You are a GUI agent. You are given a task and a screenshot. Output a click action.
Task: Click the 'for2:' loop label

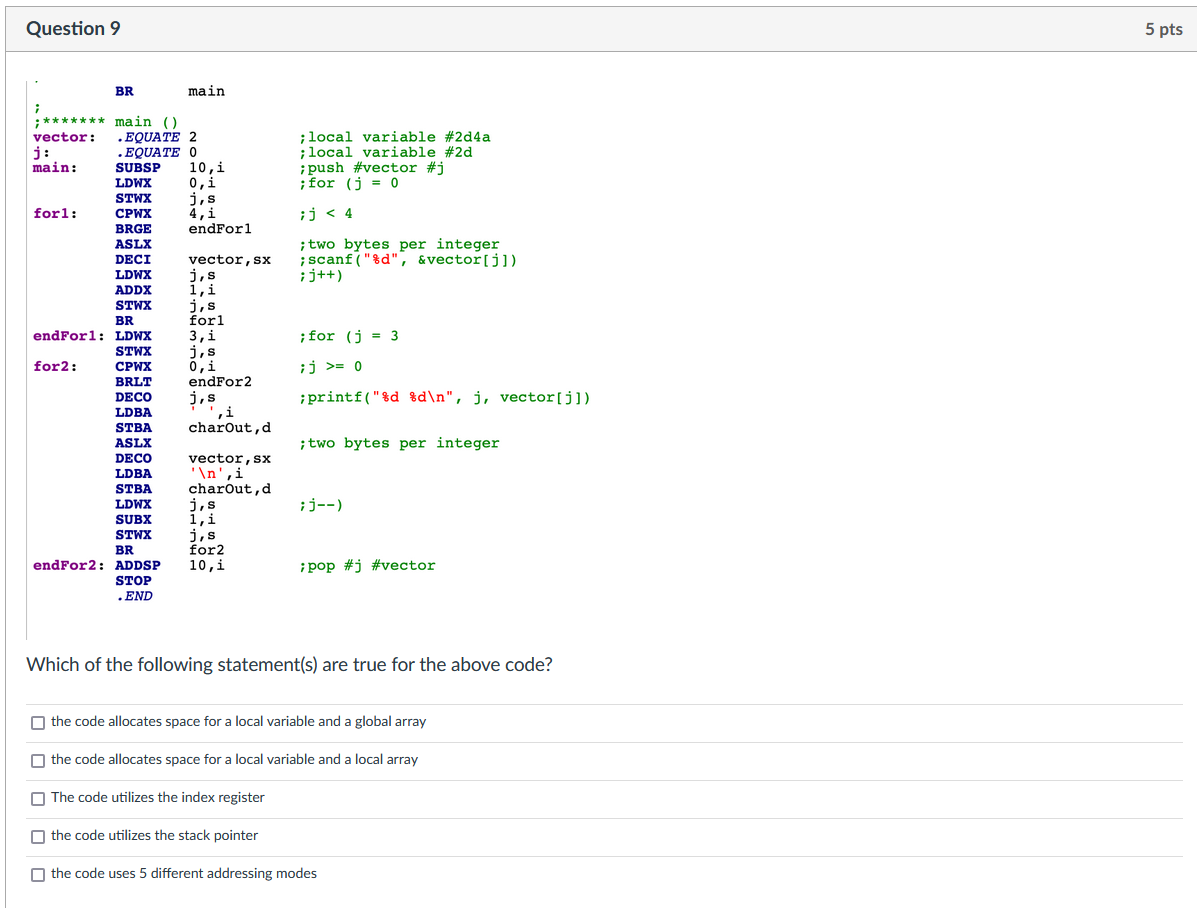(55, 366)
